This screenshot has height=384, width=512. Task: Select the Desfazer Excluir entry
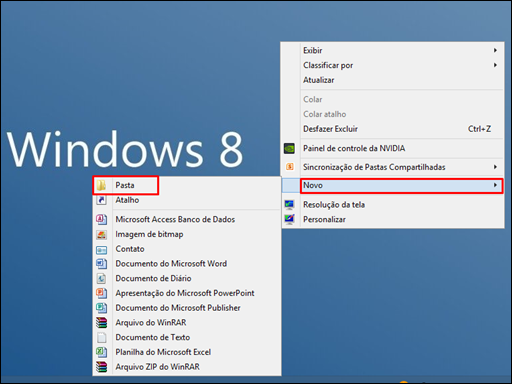tap(393, 129)
